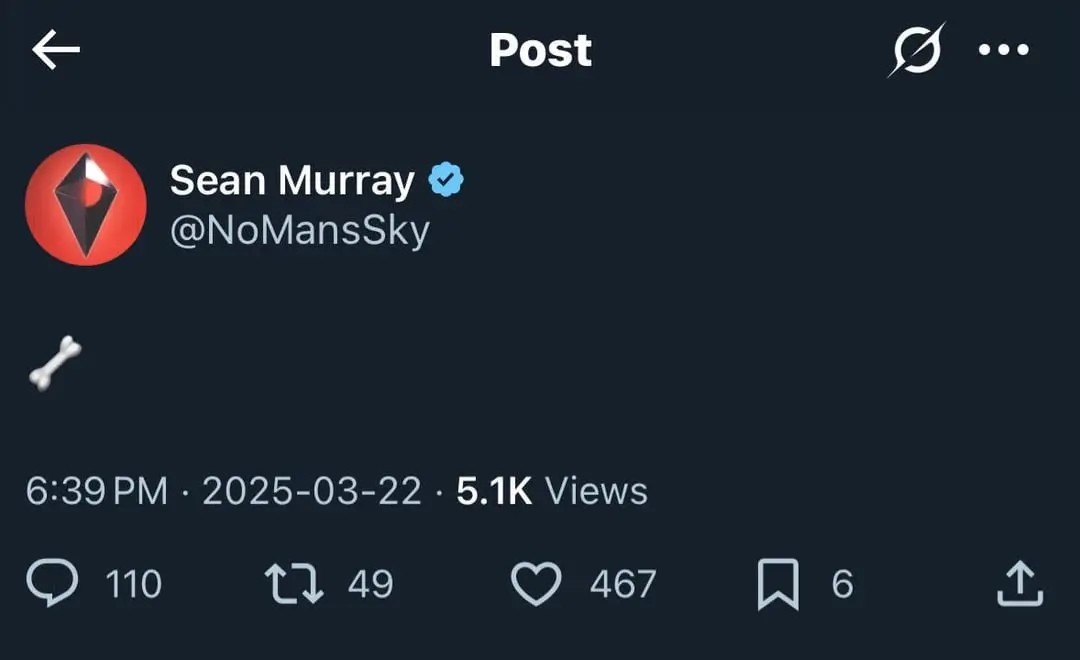The width and height of the screenshot is (1080, 660).
Task: Share the post via upload icon
Action: click(x=1020, y=584)
